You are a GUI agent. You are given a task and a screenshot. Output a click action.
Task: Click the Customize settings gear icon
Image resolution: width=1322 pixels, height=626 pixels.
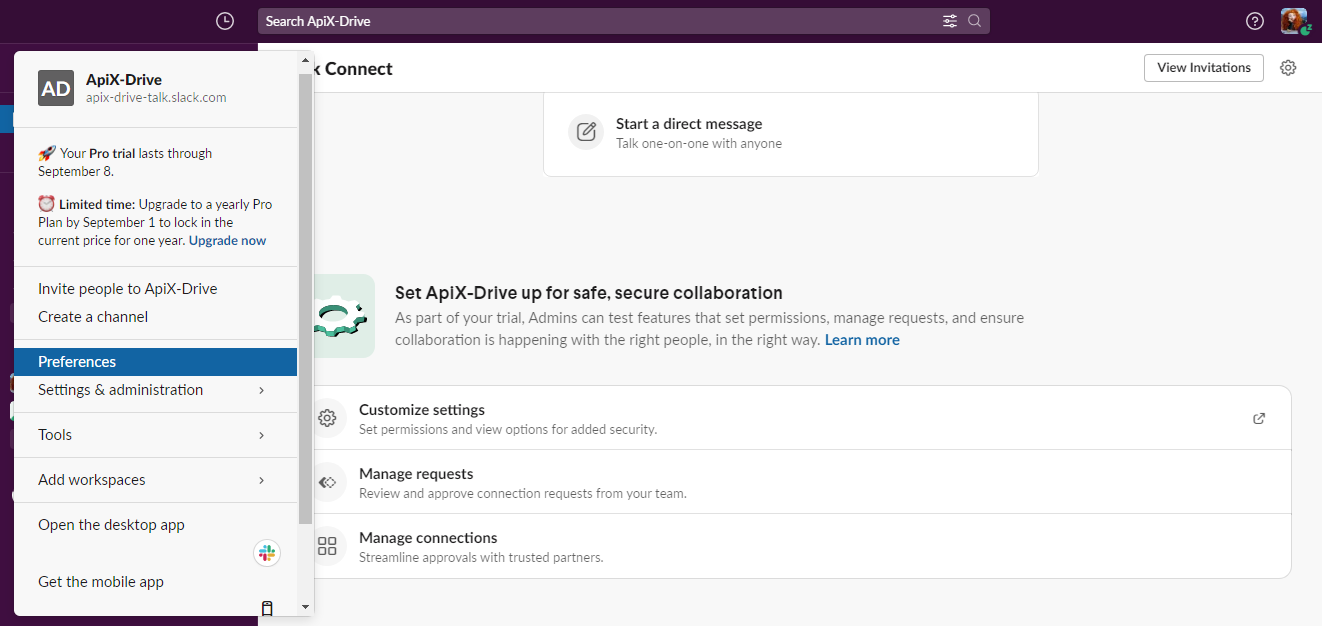coord(327,418)
